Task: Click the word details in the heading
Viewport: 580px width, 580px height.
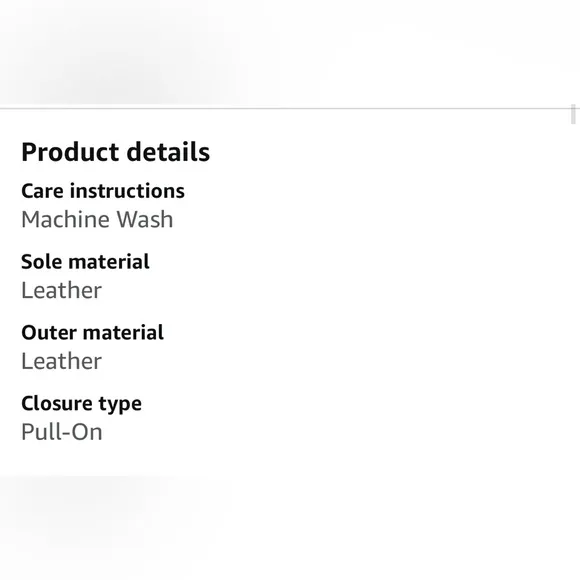Action: pyautogui.click(x=168, y=152)
